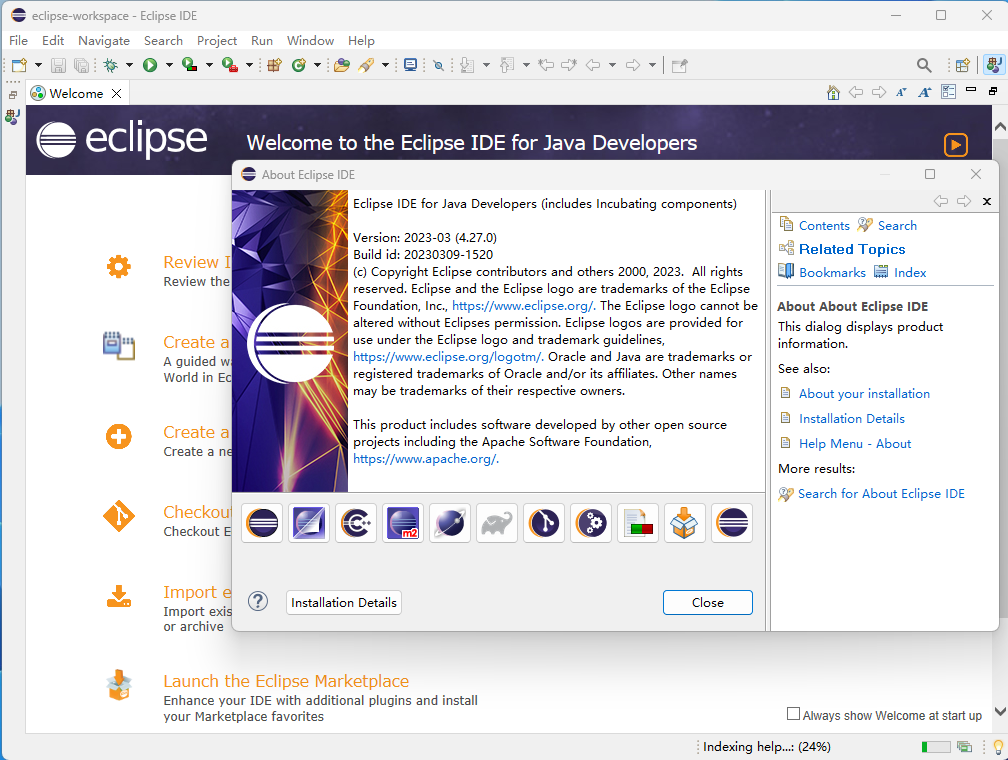Open the File menu
1008x760 pixels.
click(18, 41)
